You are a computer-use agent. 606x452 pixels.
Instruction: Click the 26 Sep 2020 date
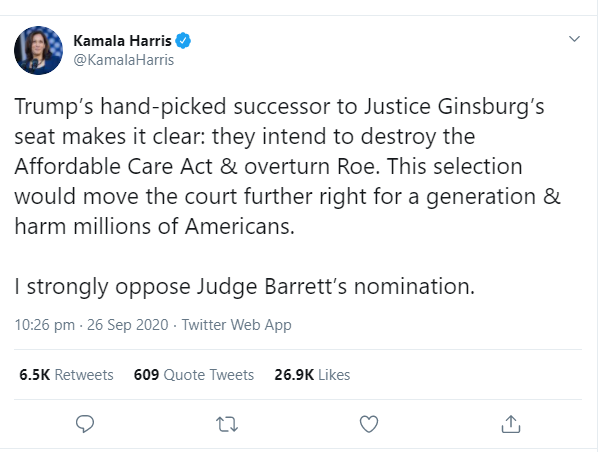pos(128,325)
